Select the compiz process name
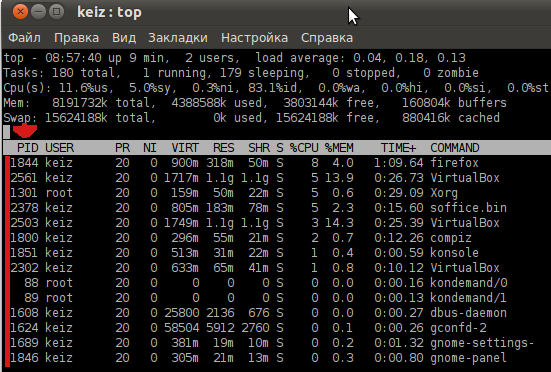The image size is (551, 372). pyautogui.click(x=451, y=238)
